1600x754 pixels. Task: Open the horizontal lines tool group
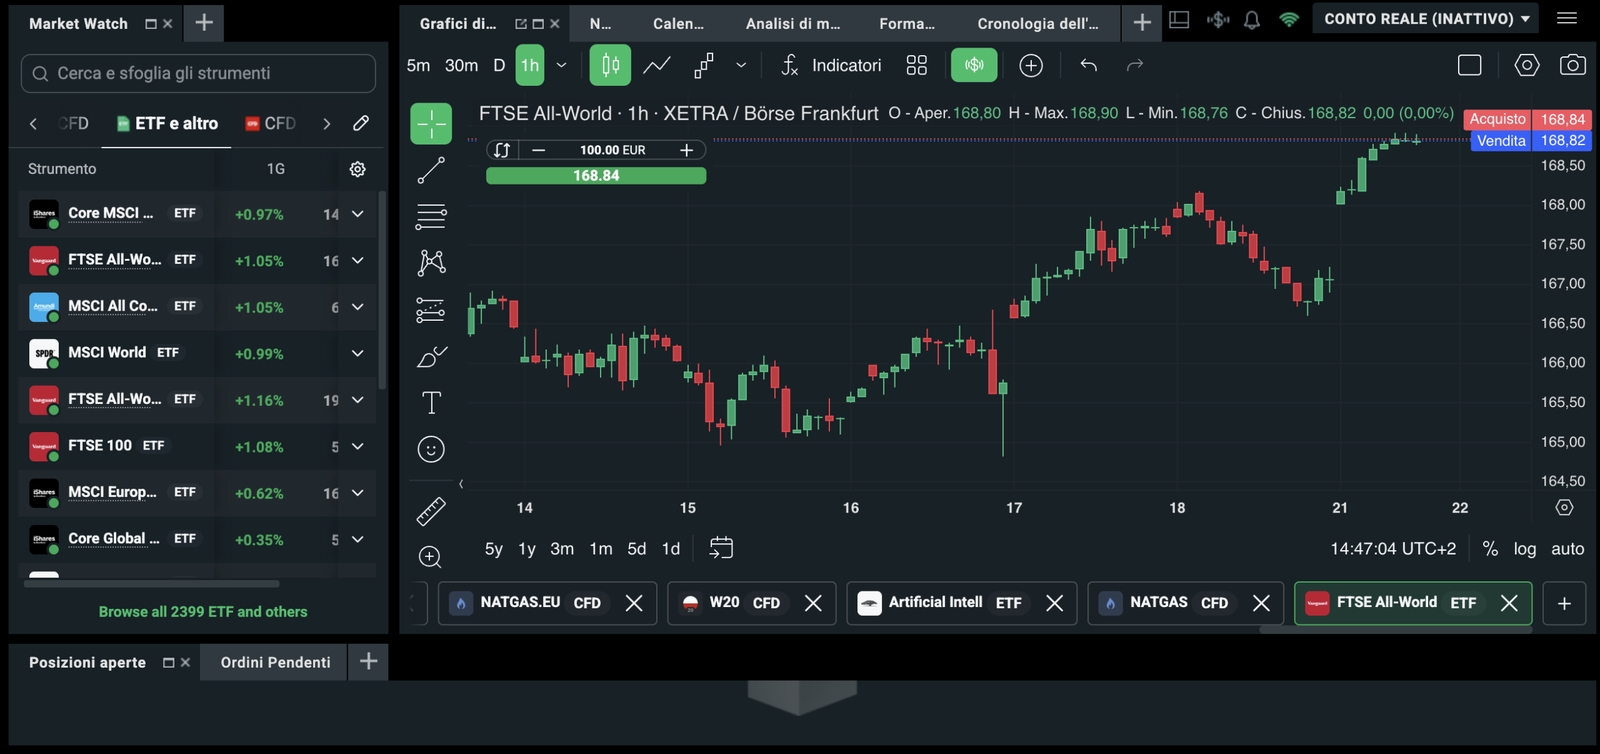(x=431, y=216)
